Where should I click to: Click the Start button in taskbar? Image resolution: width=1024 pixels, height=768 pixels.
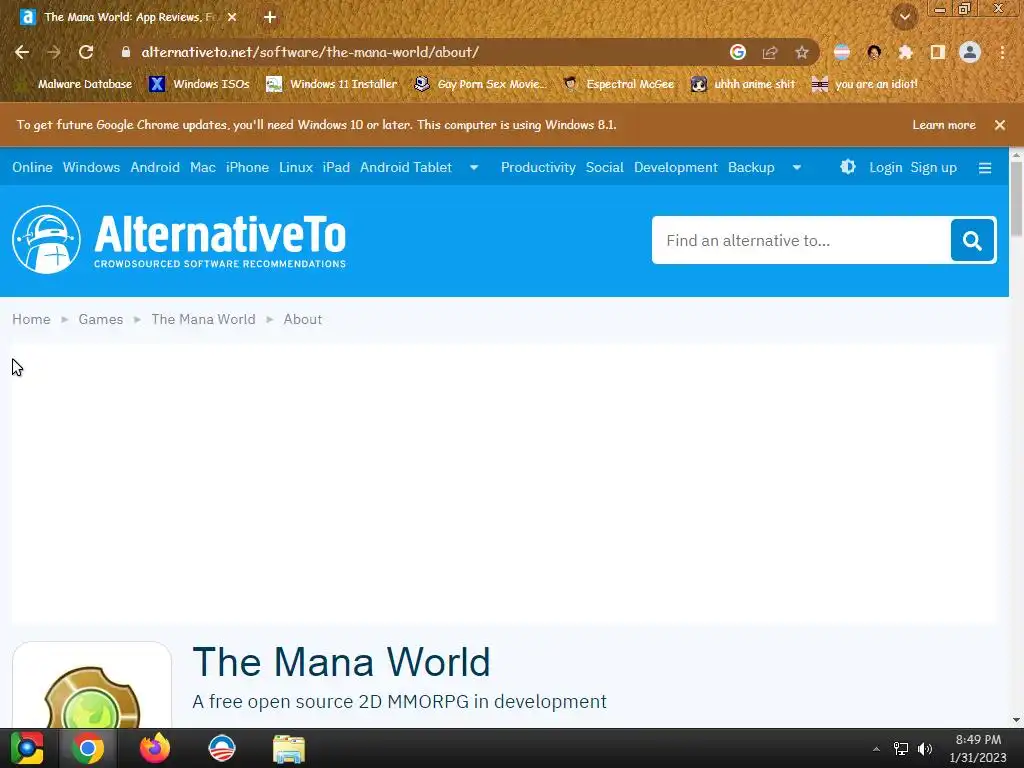[x=27, y=748]
